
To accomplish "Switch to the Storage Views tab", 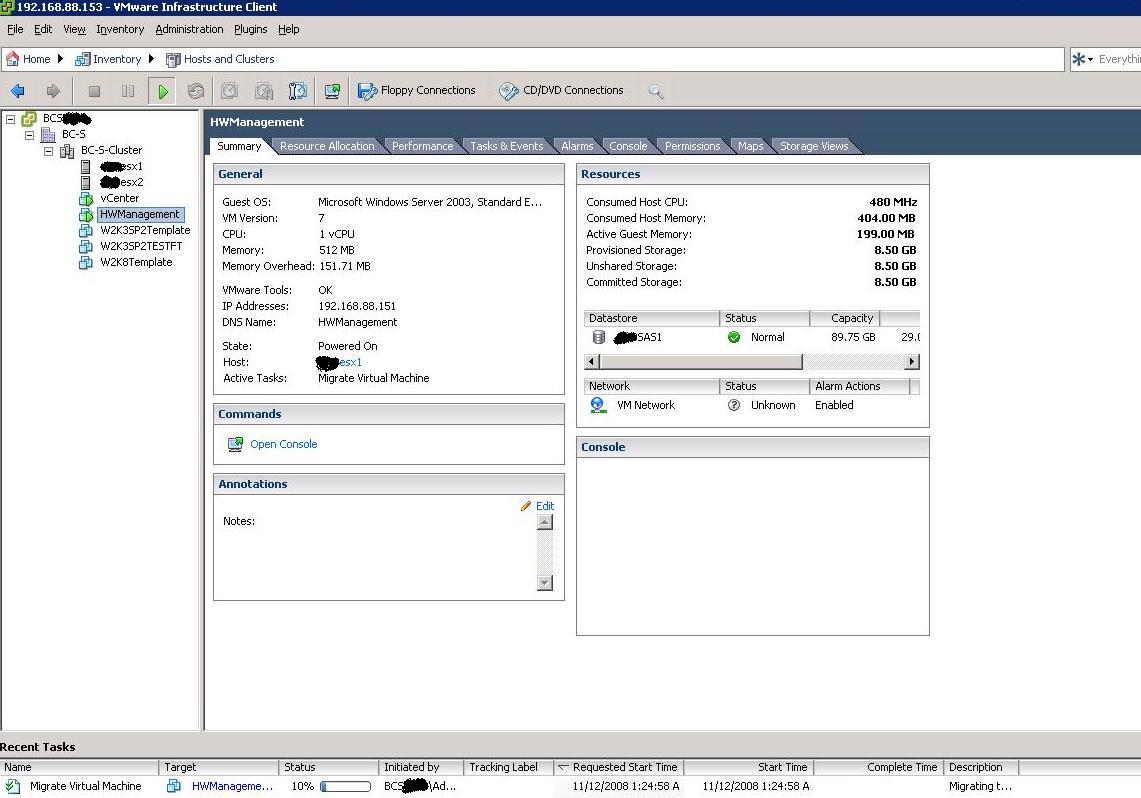I will coord(814,146).
